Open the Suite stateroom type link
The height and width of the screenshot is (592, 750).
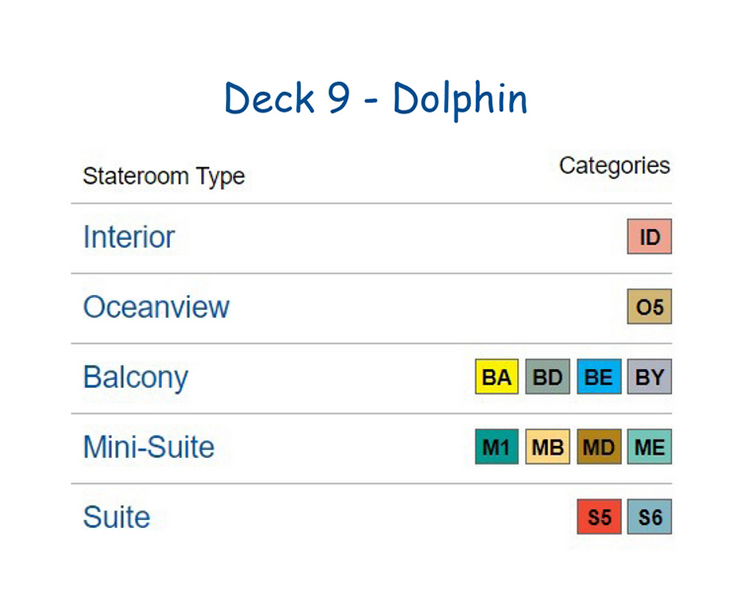pos(117,517)
